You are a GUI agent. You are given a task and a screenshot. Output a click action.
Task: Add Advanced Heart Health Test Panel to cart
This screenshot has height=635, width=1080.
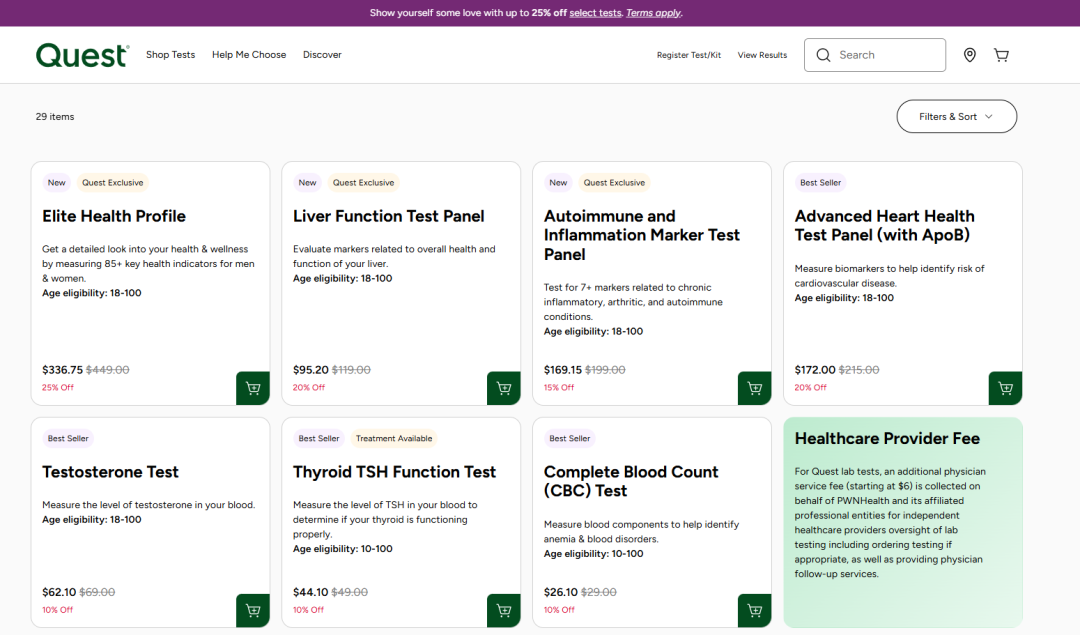[1005, 388]
